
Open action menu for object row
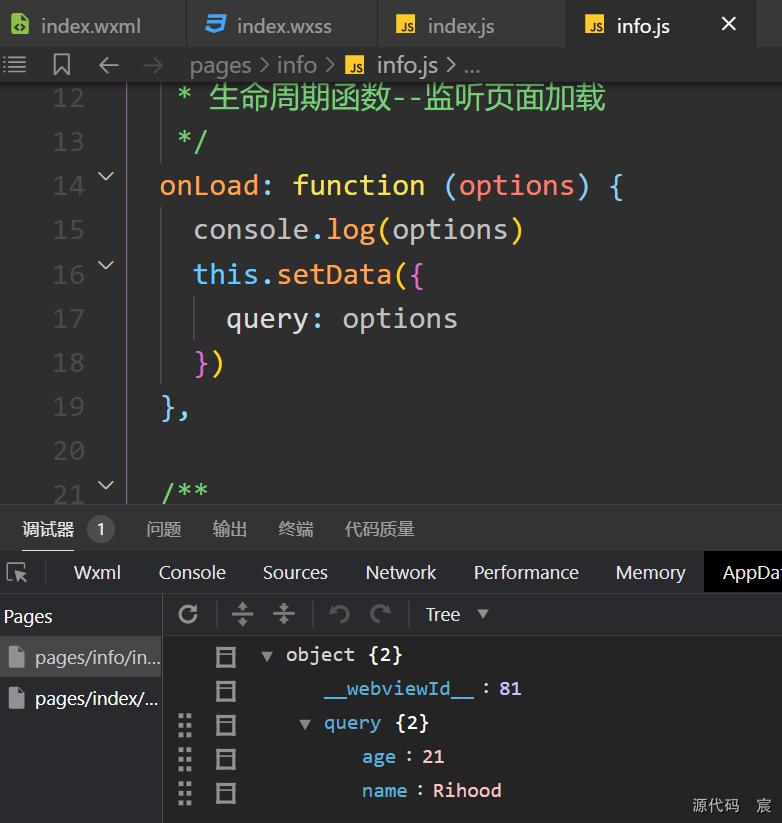coord(226,657)
